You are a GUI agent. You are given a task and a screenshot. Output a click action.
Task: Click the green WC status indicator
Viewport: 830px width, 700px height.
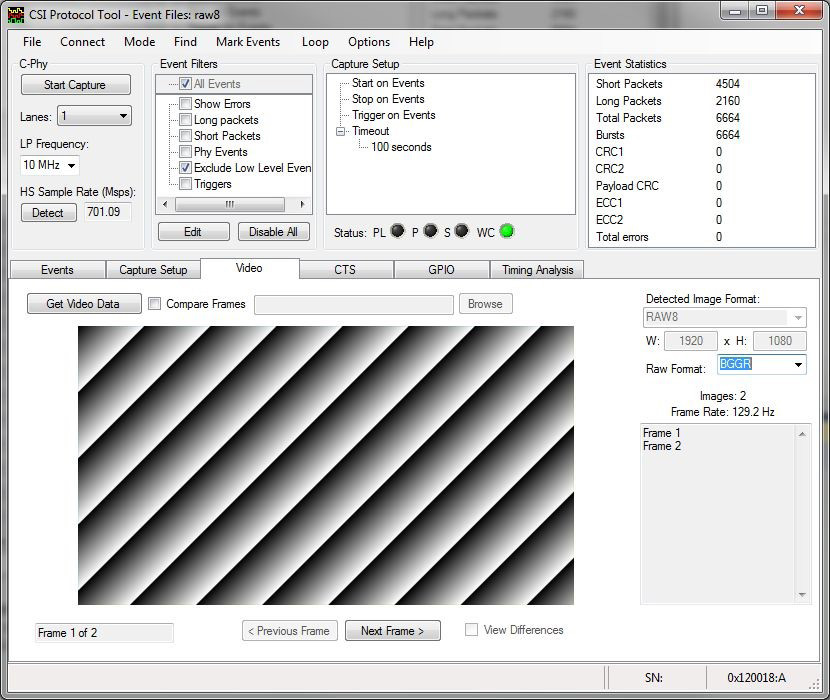coord(507,231)
